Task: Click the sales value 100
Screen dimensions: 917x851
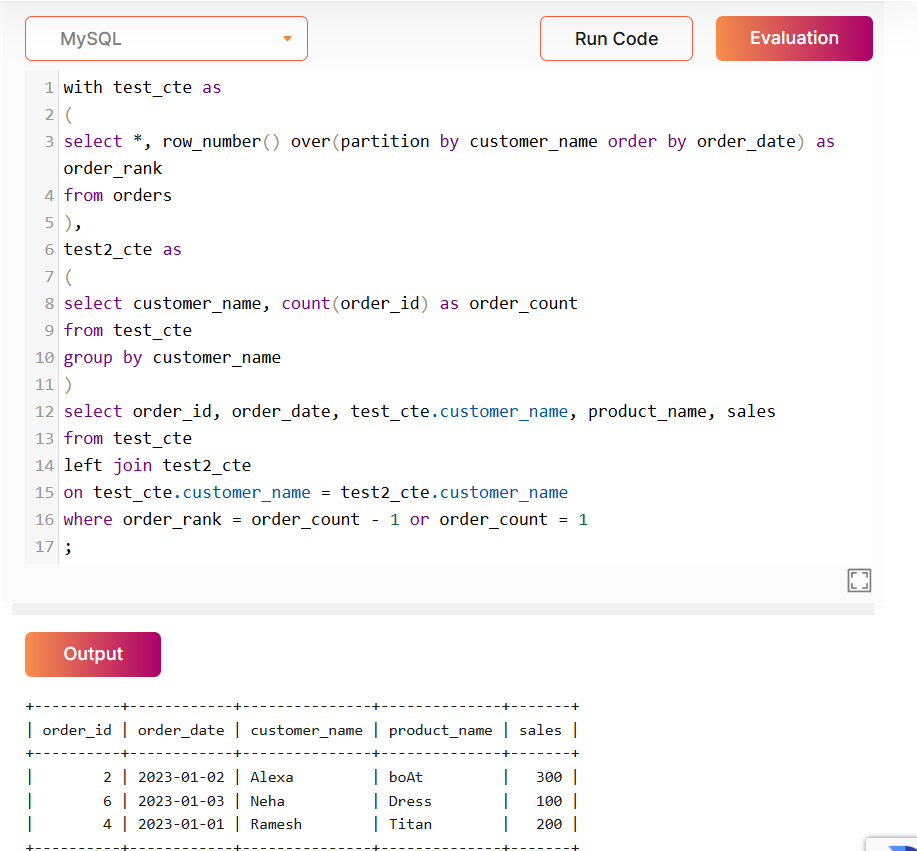Action: pyautogui.click(x=549, y=801)
